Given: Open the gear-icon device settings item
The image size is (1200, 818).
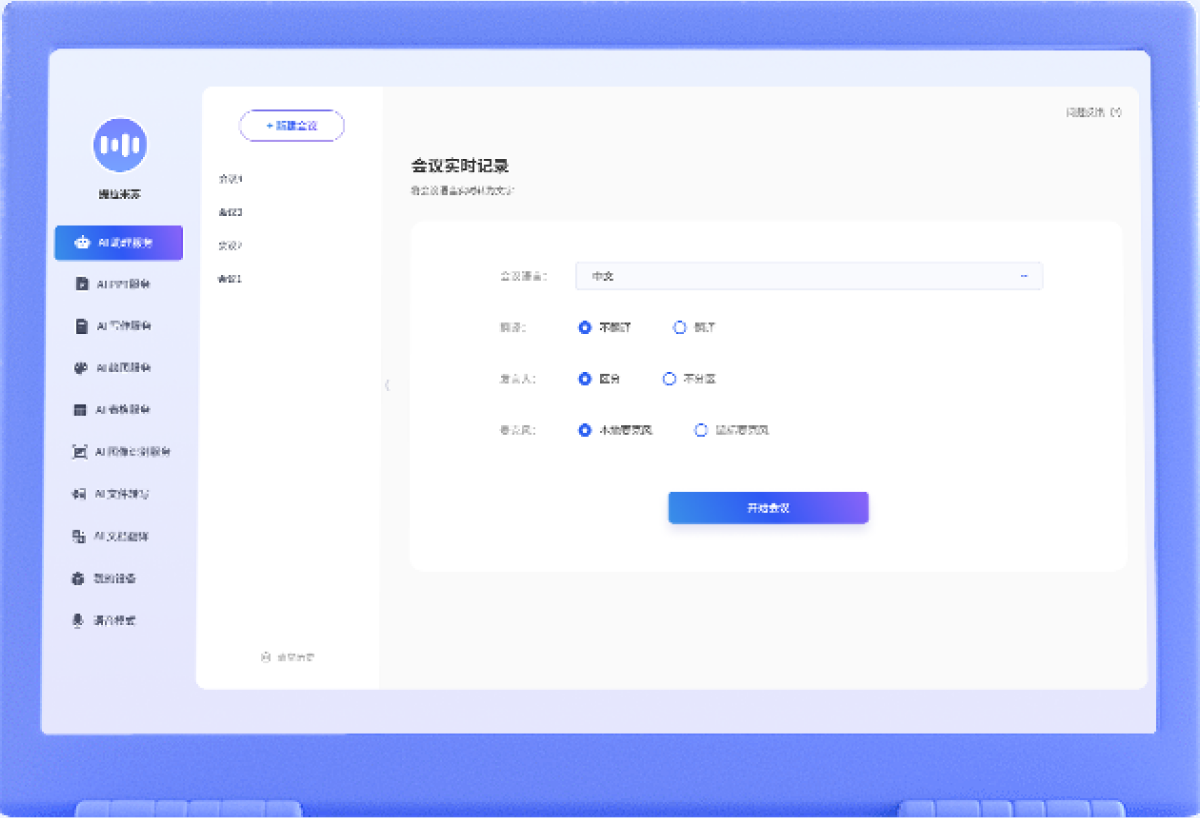Looking at the screenshot, I should click(x=104, y=578).
